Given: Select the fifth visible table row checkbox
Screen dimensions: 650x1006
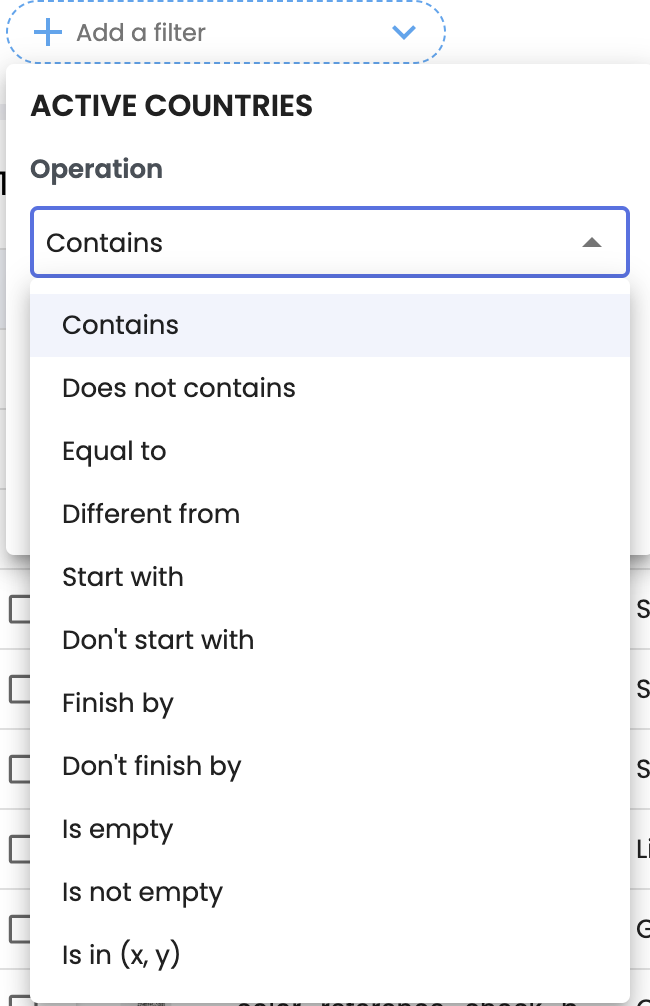Looking at the screenshot, I should click(19, 929).
